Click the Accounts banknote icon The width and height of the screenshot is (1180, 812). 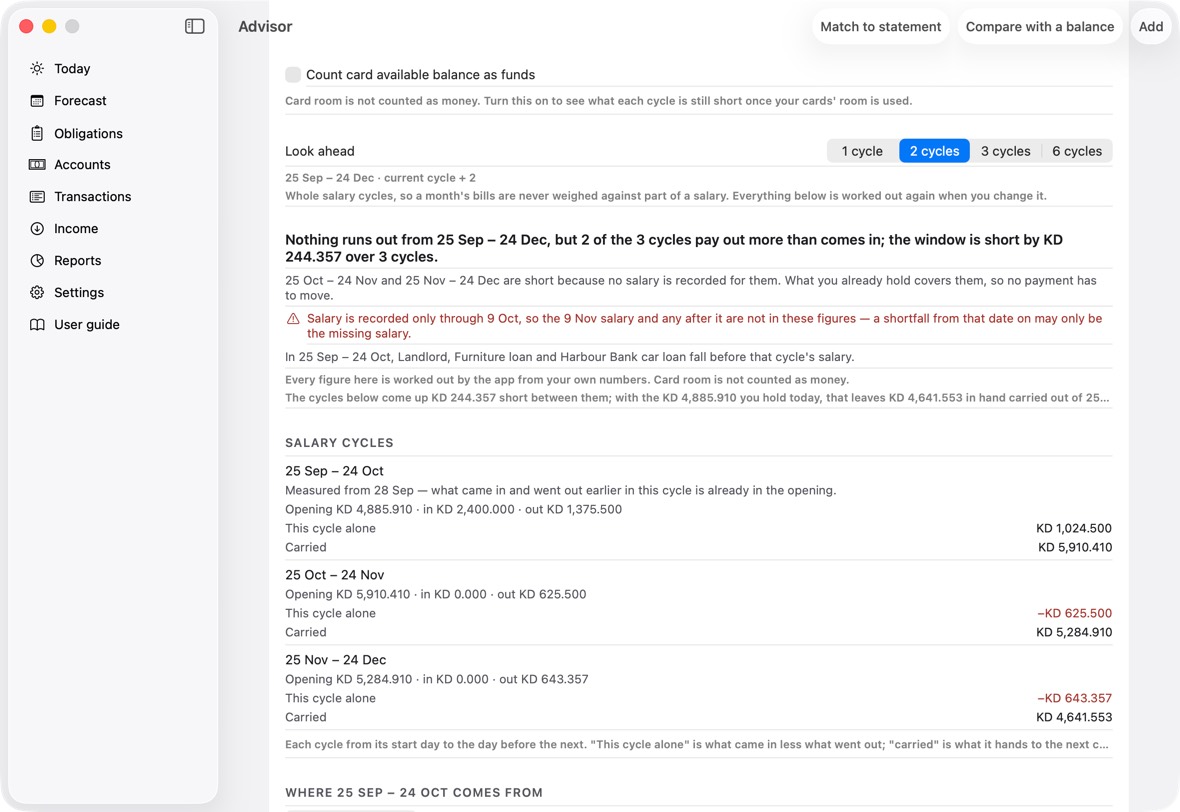(37, 165)
